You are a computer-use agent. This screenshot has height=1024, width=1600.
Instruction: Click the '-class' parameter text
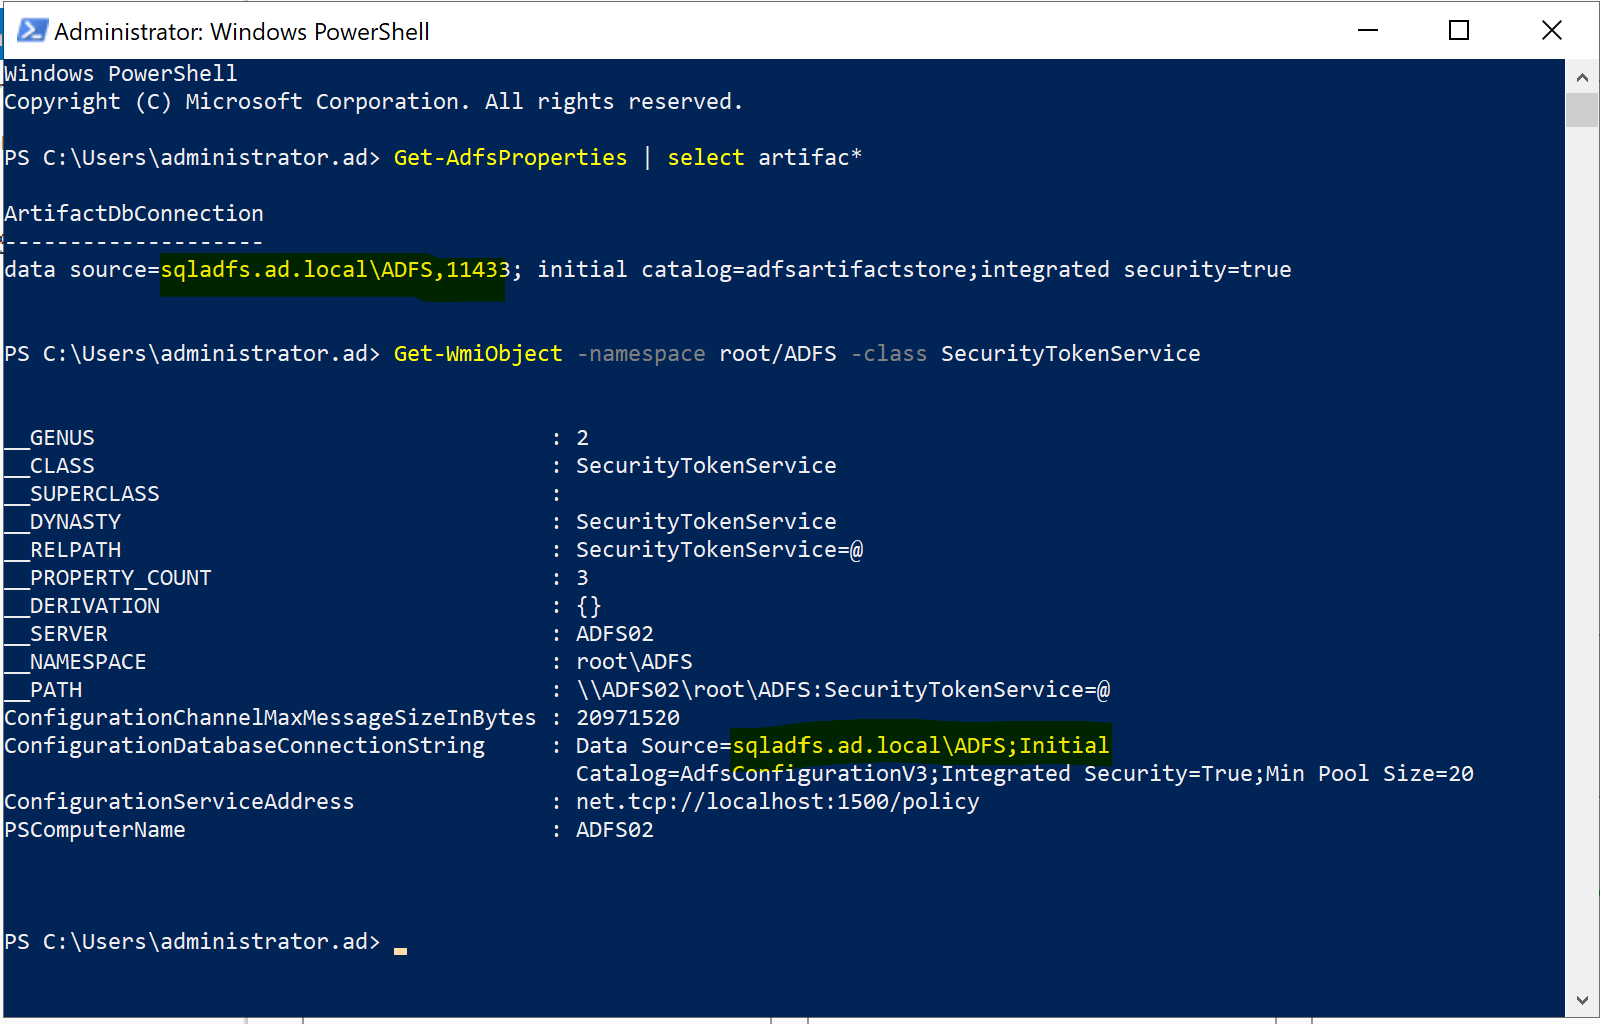coord(889,354)
